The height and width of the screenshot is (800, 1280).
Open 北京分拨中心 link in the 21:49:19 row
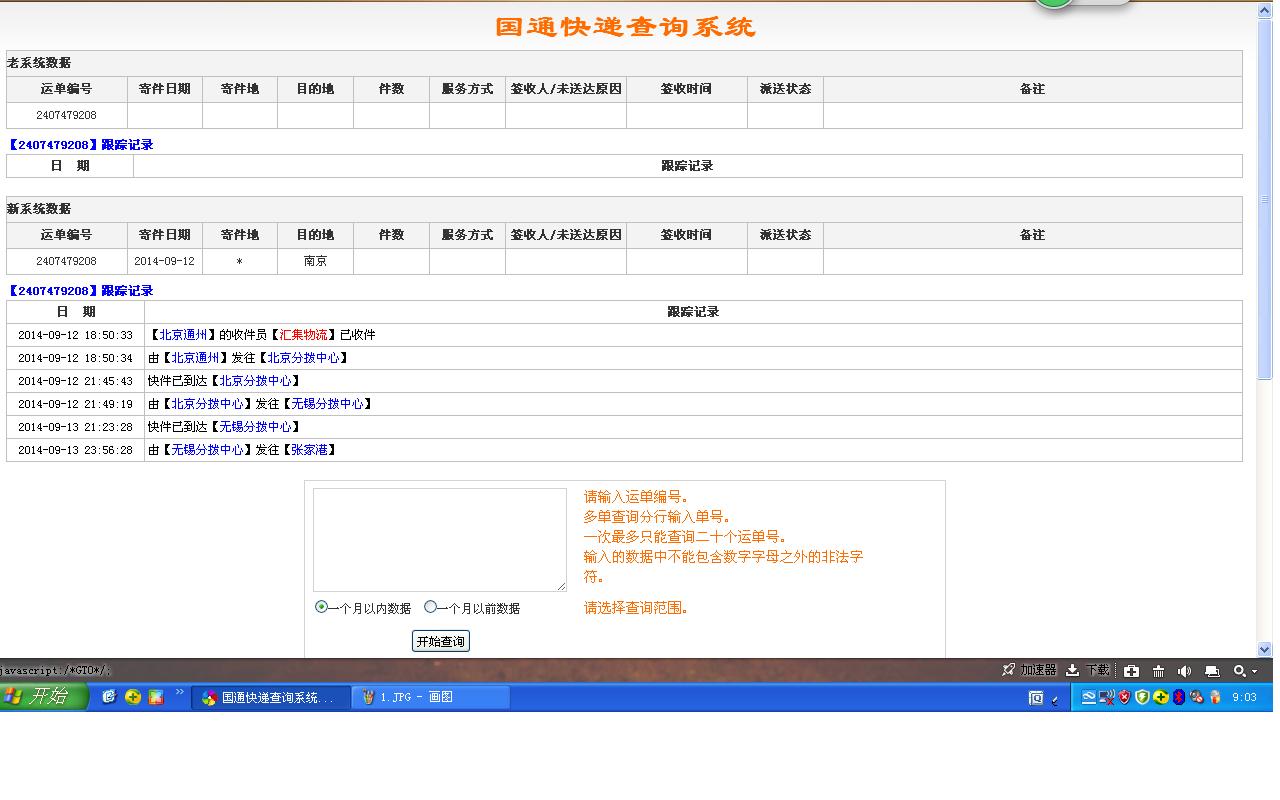click(207, 404)
